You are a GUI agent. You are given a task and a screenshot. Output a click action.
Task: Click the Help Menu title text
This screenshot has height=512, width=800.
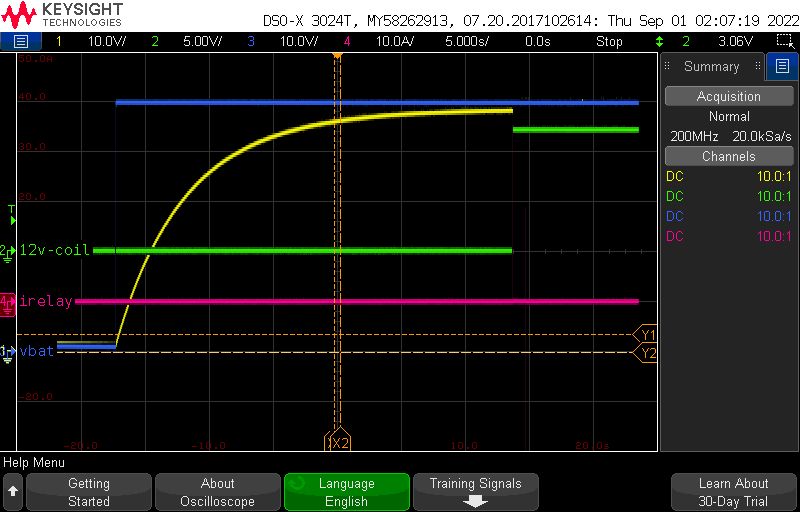tap(34, 463)
